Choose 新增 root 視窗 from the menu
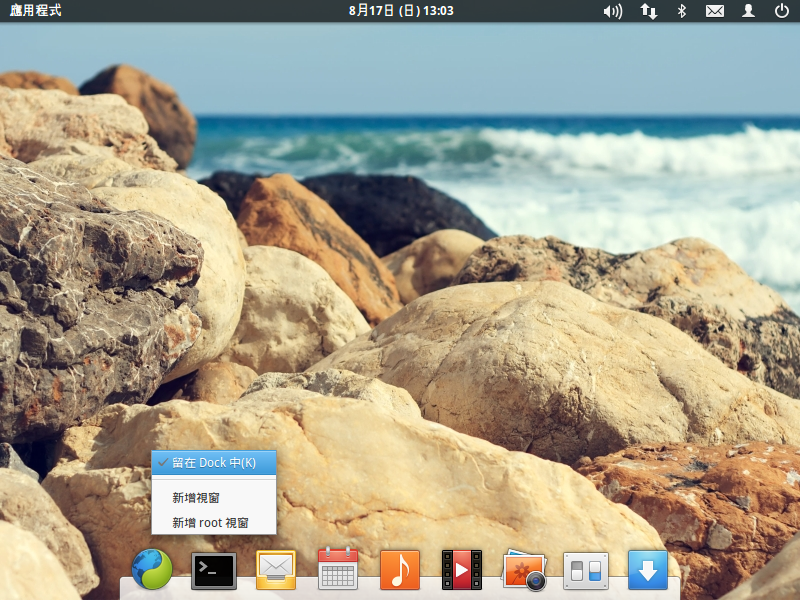Screen dimensions: 800x600 click(x=214, y=522)
